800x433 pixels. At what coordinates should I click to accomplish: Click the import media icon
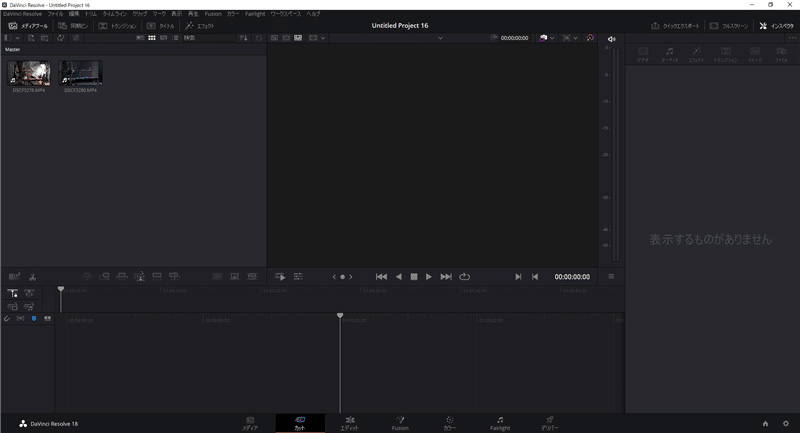pyautogui.click(x=31, y=38)
